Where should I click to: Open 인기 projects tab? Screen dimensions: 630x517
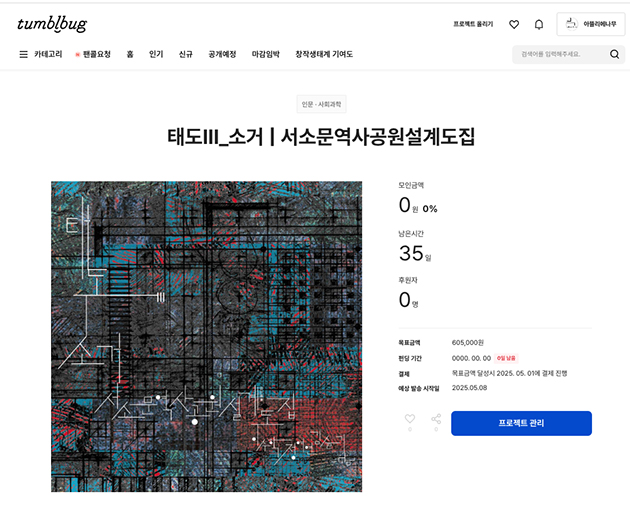[x=156, y=54]
